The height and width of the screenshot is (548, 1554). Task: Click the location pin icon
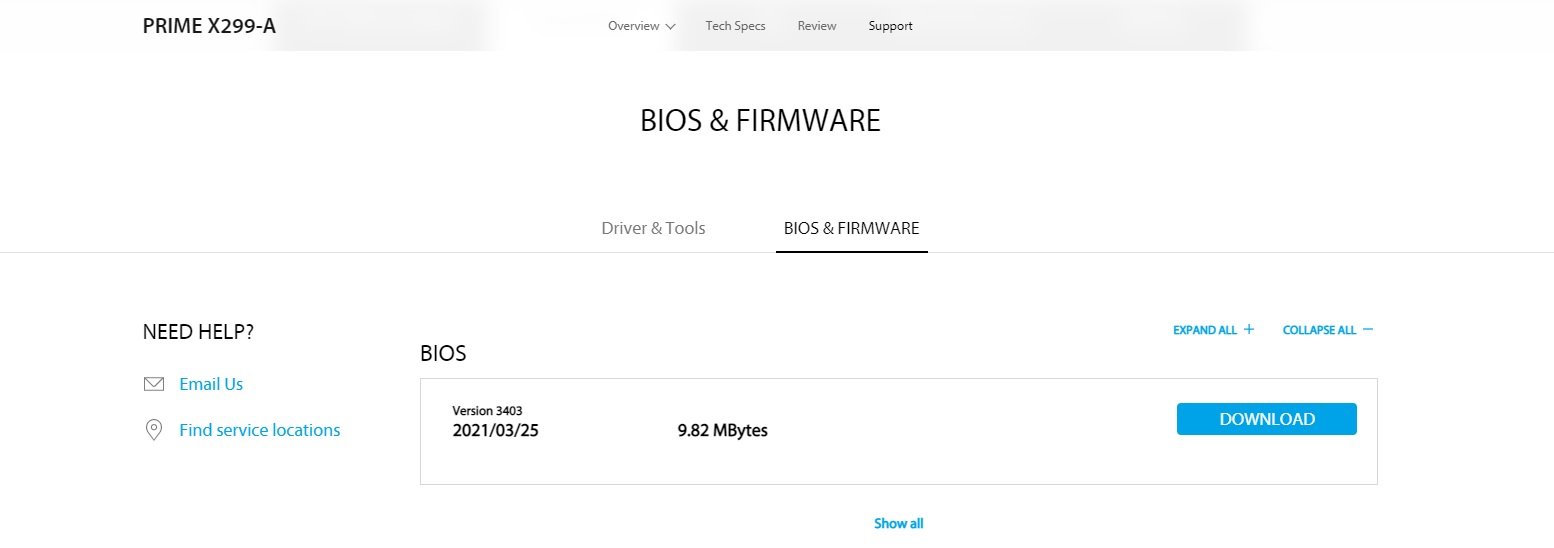[154, 430]
